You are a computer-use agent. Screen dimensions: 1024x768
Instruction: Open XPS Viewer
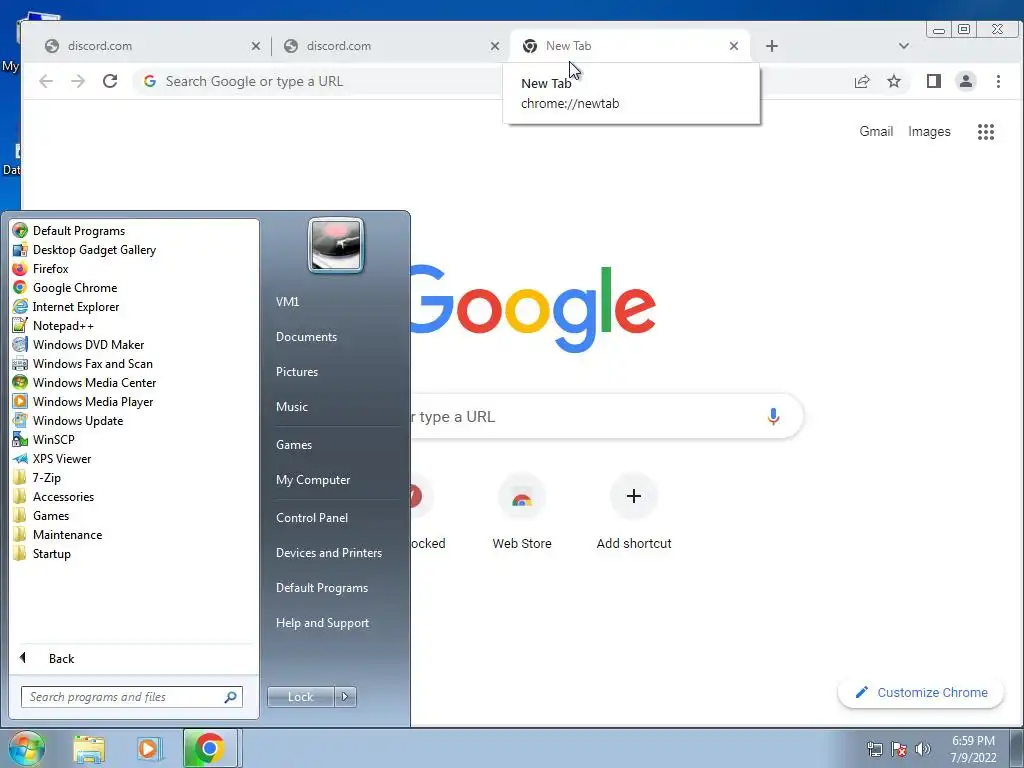pyautogui.click(x=134, y=458)
